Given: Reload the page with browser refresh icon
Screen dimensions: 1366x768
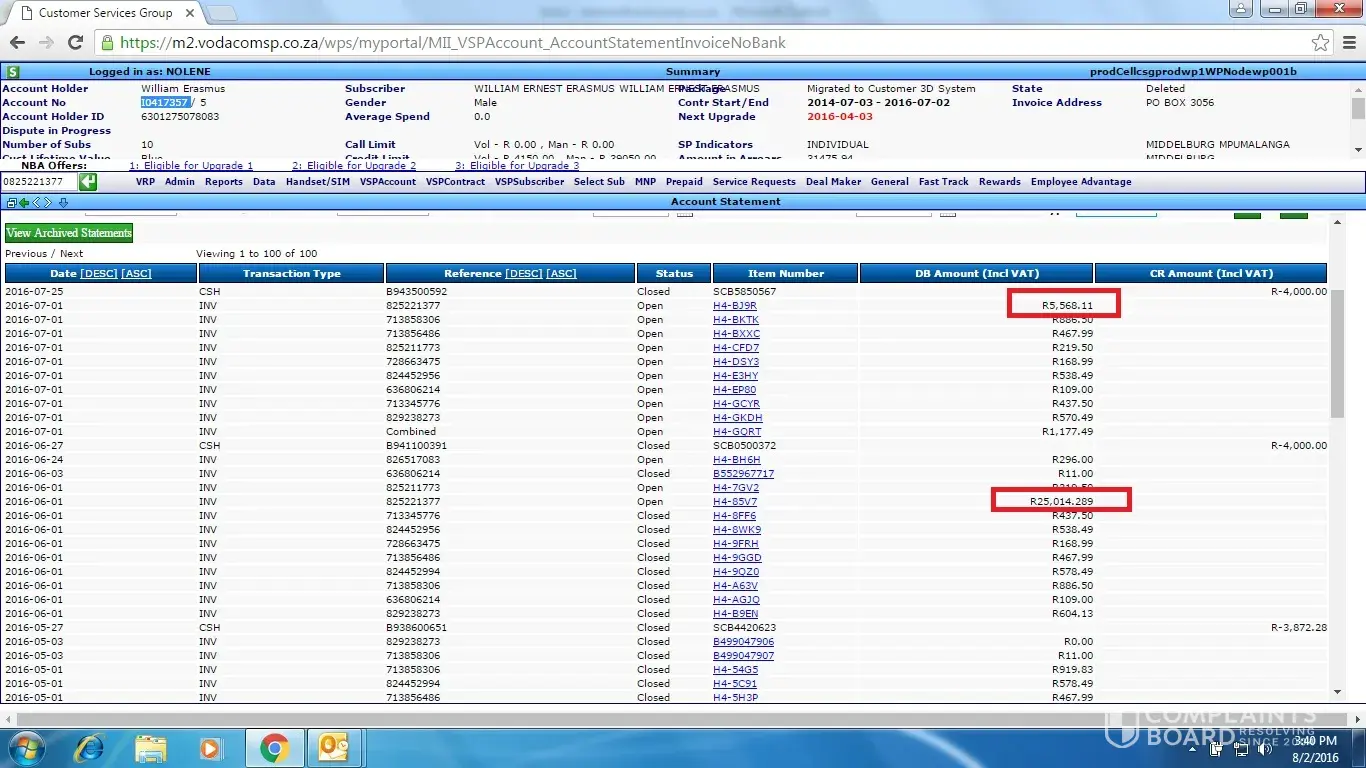Looking at the screenshot, I should coord(75,43).
